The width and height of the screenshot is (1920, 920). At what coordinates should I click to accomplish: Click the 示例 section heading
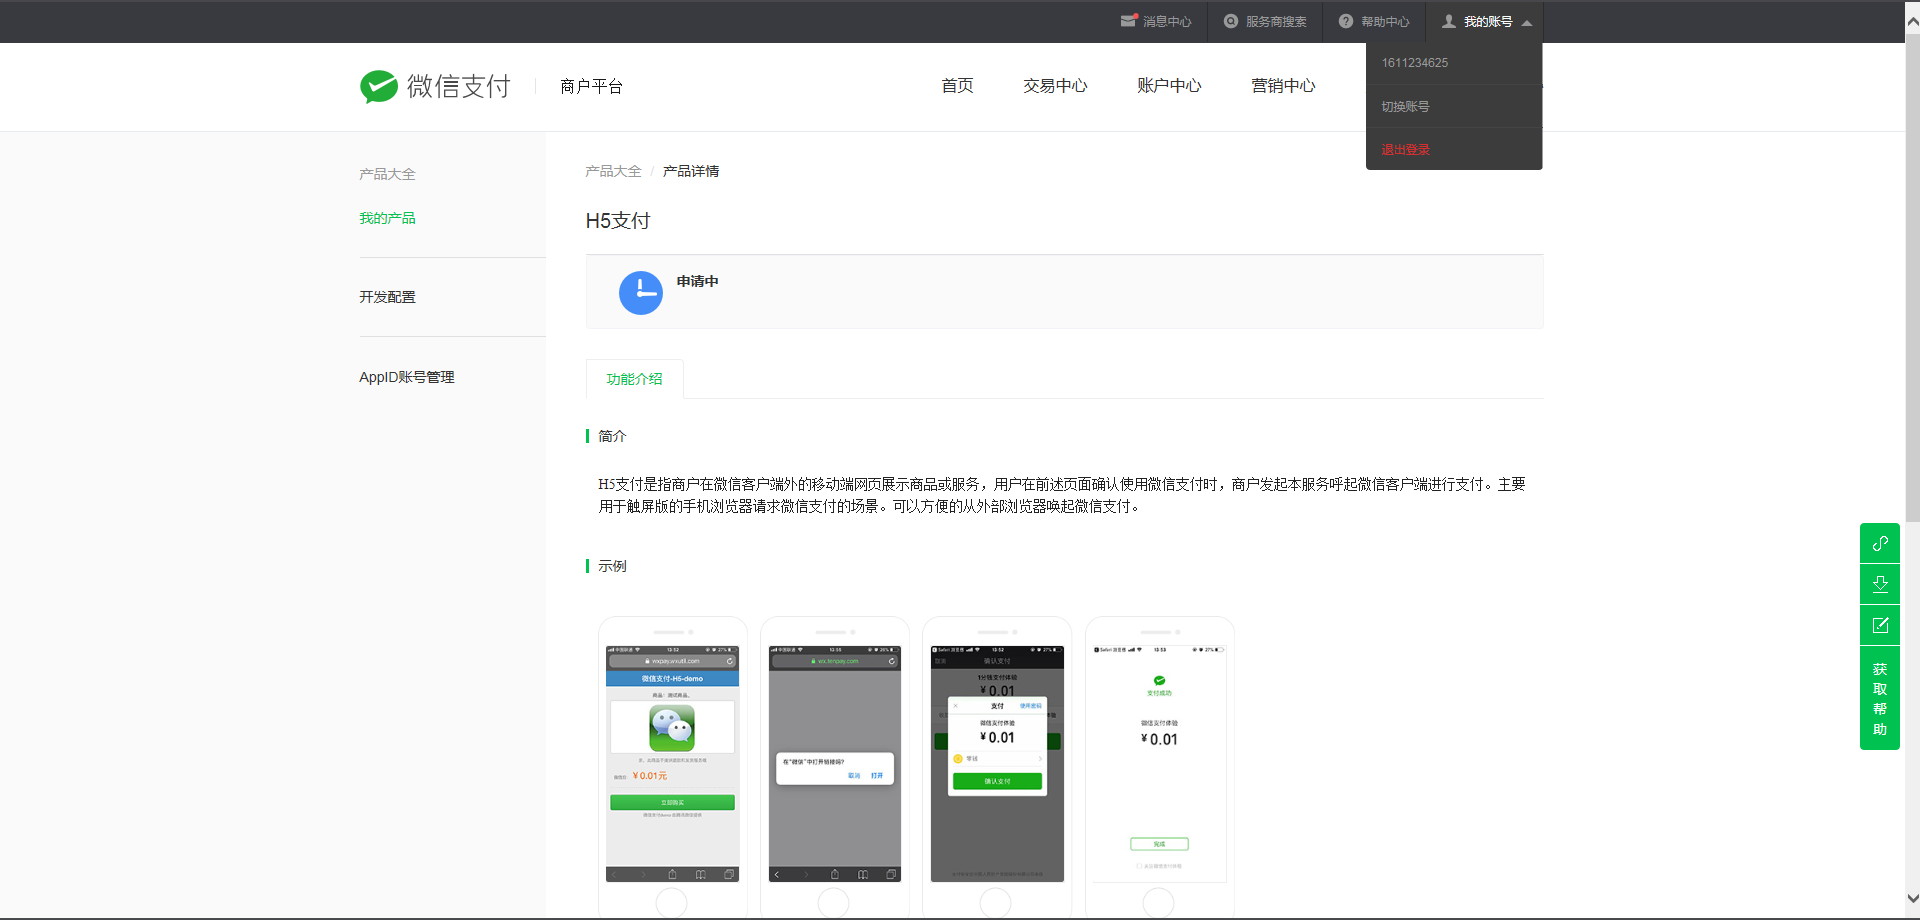point(612,566)
